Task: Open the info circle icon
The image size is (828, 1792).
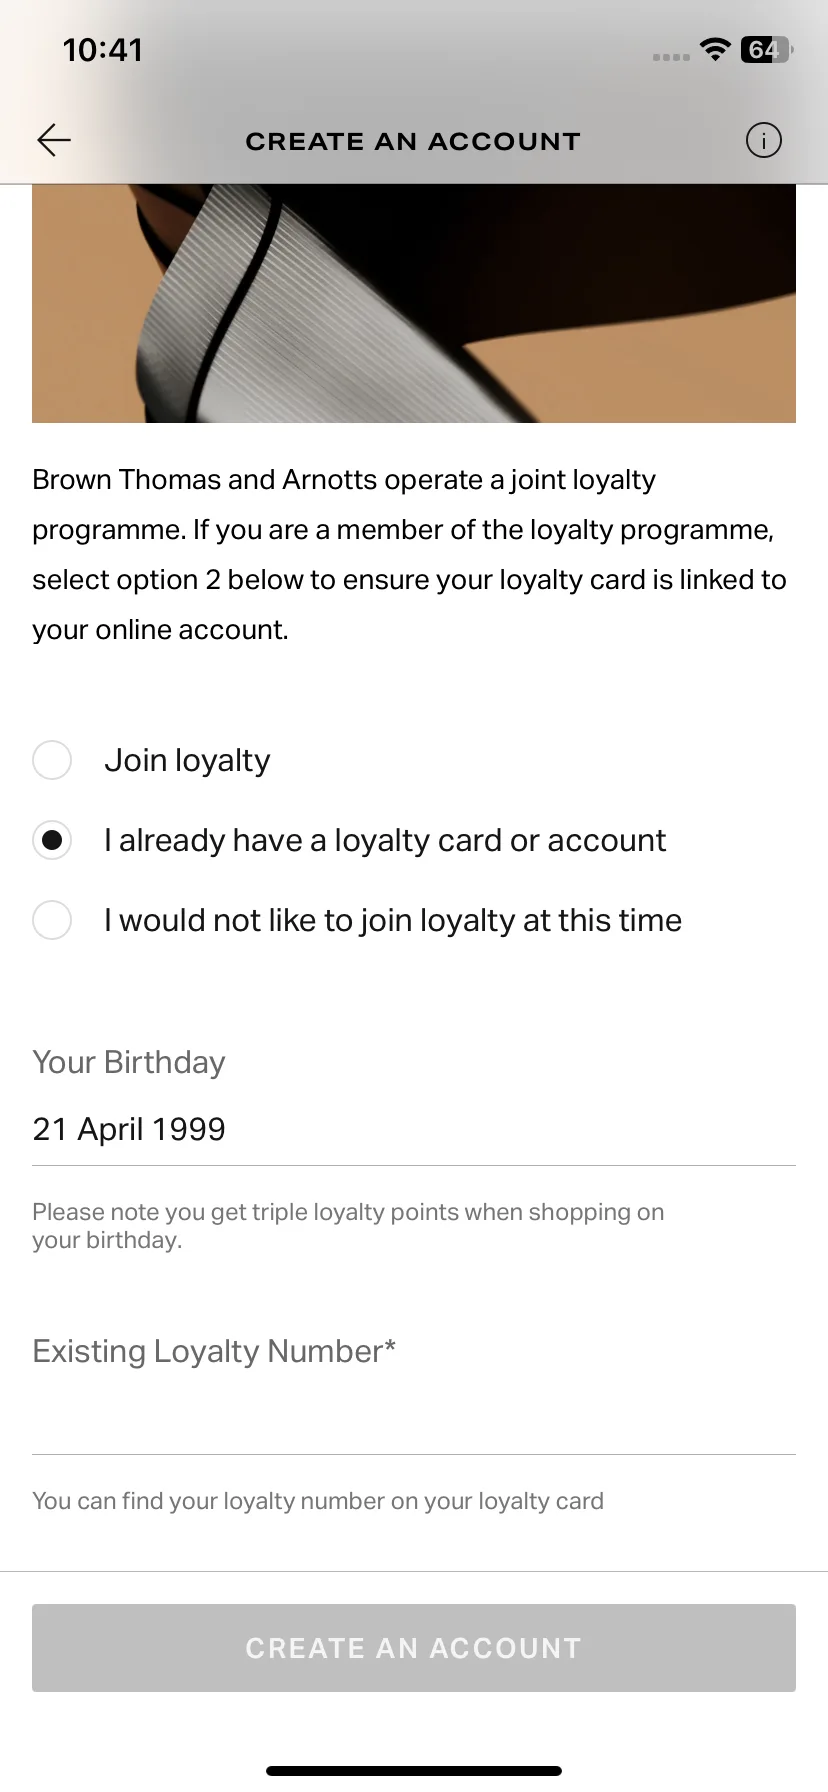Action: [764, 140]
